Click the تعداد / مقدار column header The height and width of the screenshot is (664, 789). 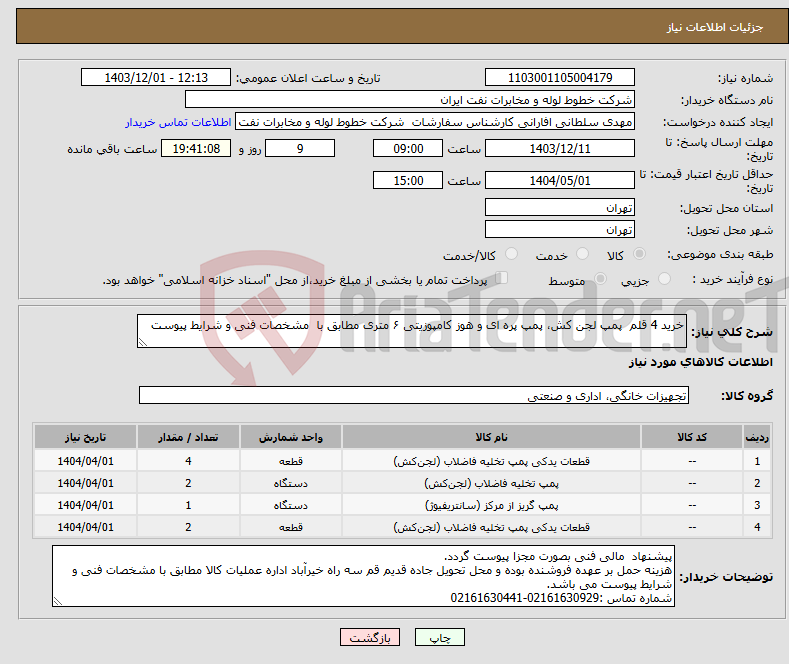(188, 437)
